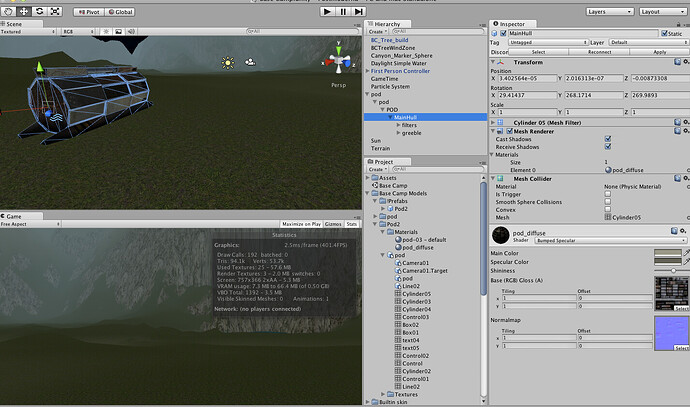
Task: Select the Scale tool
Action: (x=55, y=11)
